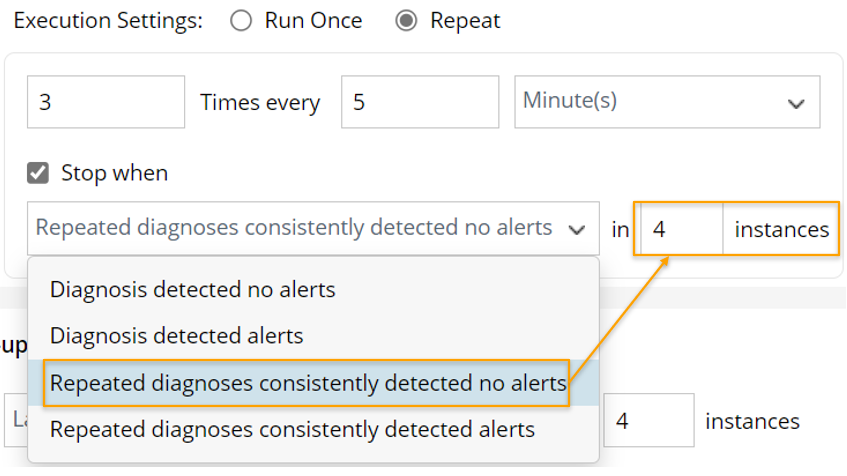
Task: Click the "instances" label in the highlighted box
Action: (x=781, y=230)
